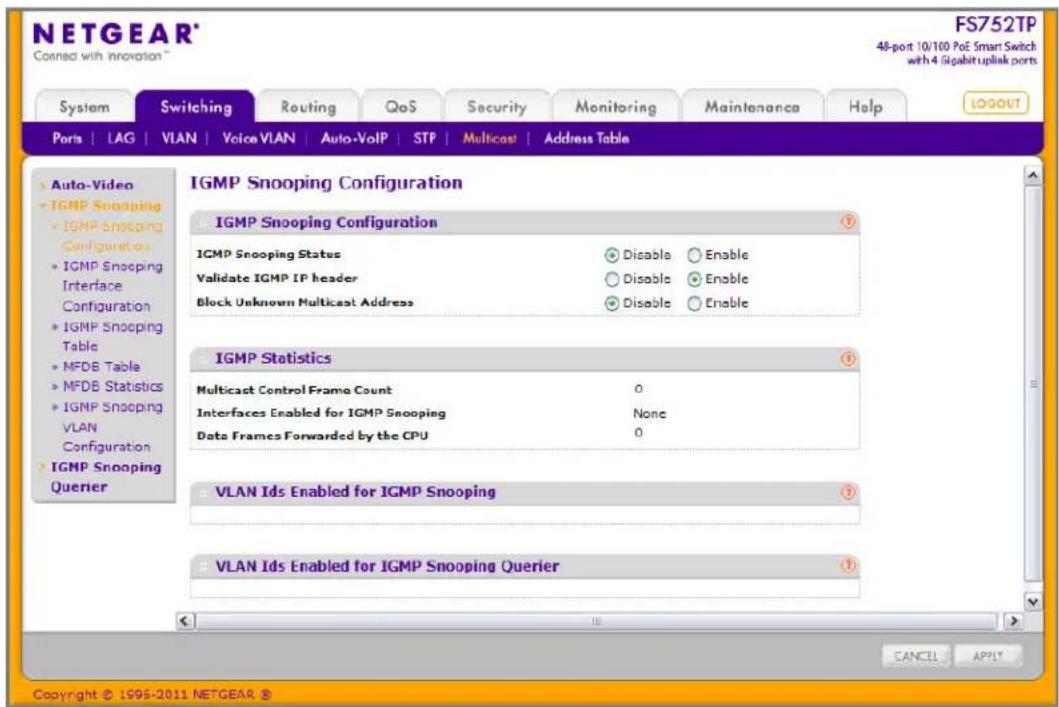This screenshot has width=1059, height=707.
Task: Go to the VLAN submenu
Action: click(x=179, y=138)
